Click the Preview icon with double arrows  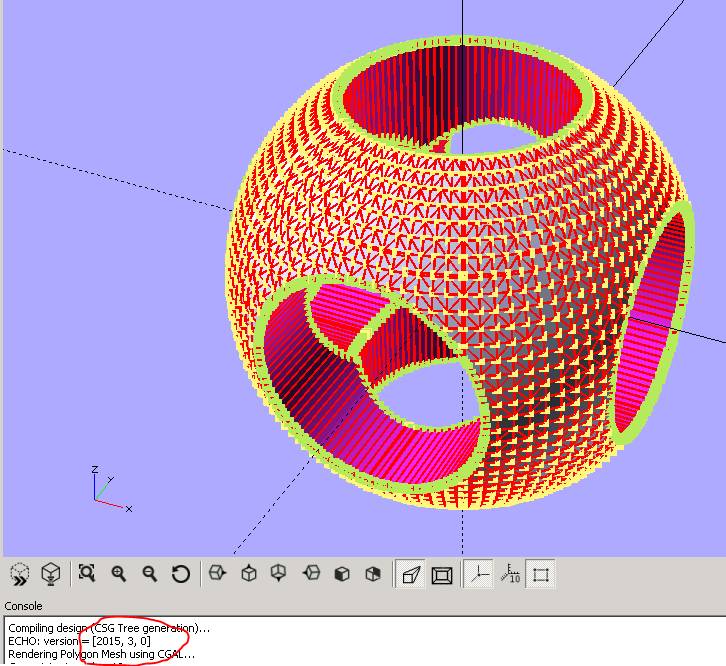click(20, 574)
